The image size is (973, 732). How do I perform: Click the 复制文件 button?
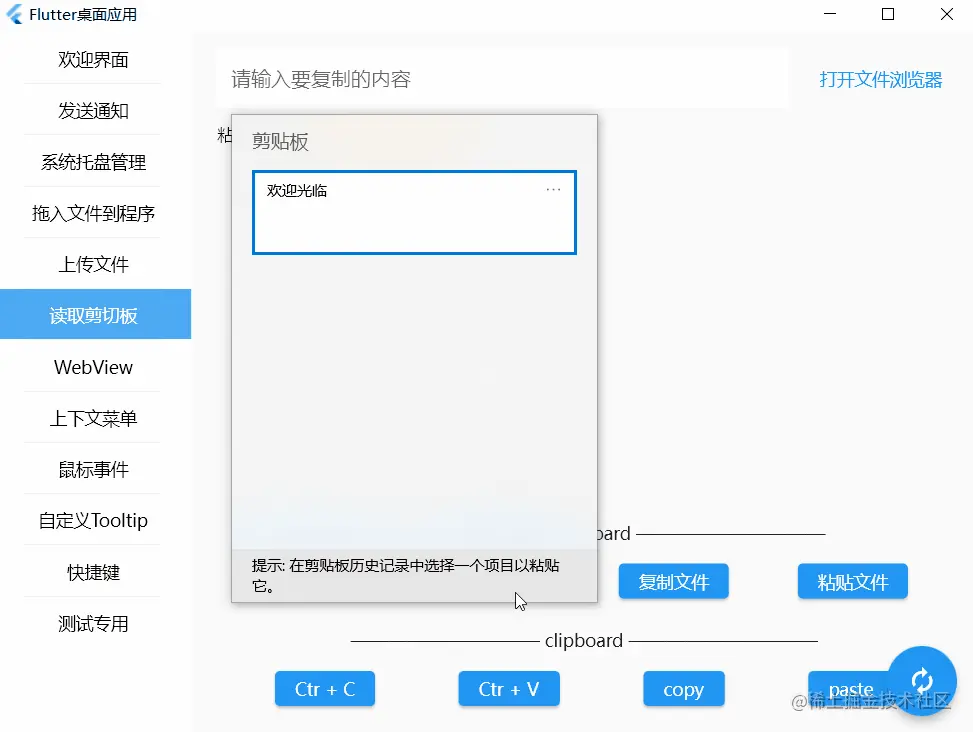[673, 581]
